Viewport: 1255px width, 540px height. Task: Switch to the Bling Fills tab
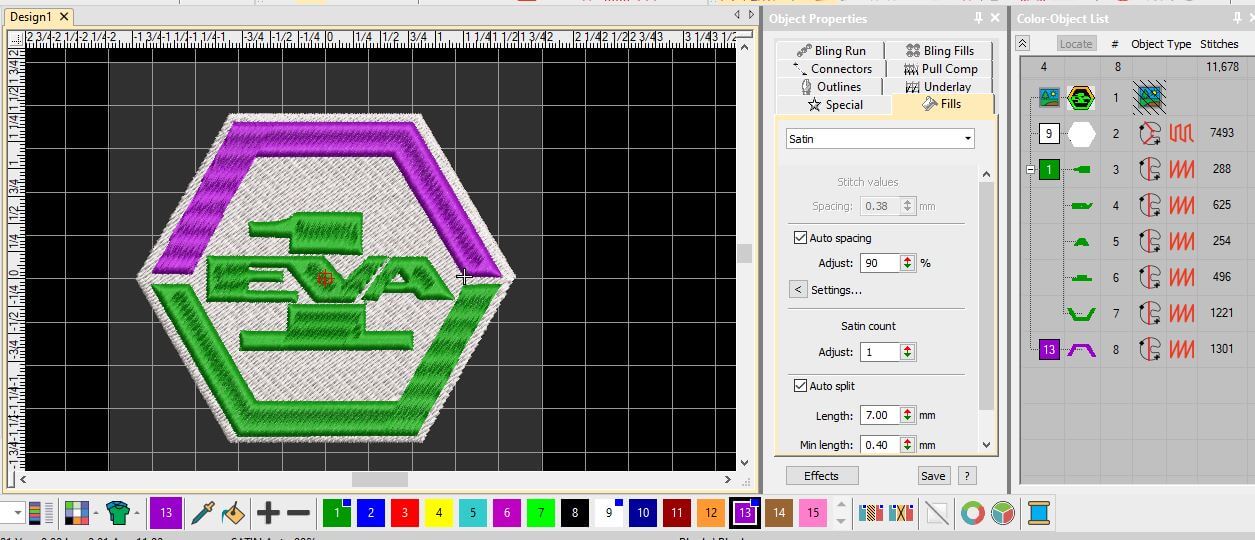[x=939, y=51]
